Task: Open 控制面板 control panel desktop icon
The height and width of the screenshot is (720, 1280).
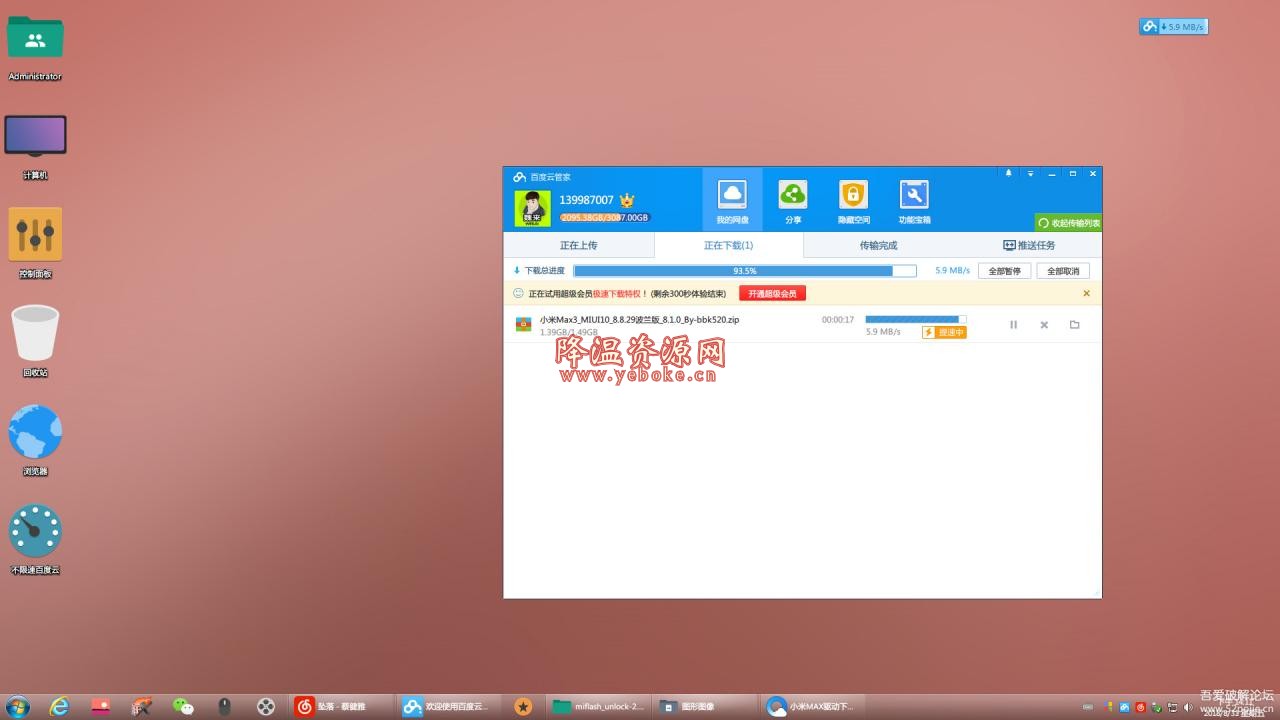Action: 35,245
